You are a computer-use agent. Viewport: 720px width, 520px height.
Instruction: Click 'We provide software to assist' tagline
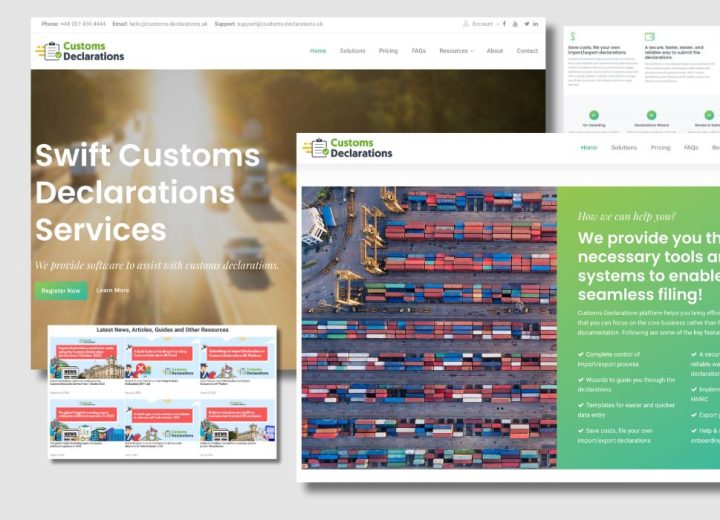157,265
